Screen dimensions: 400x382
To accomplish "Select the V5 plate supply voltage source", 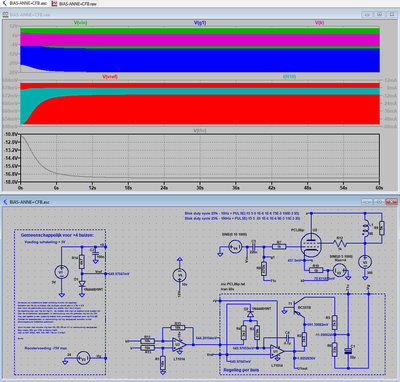I will 365,262.
